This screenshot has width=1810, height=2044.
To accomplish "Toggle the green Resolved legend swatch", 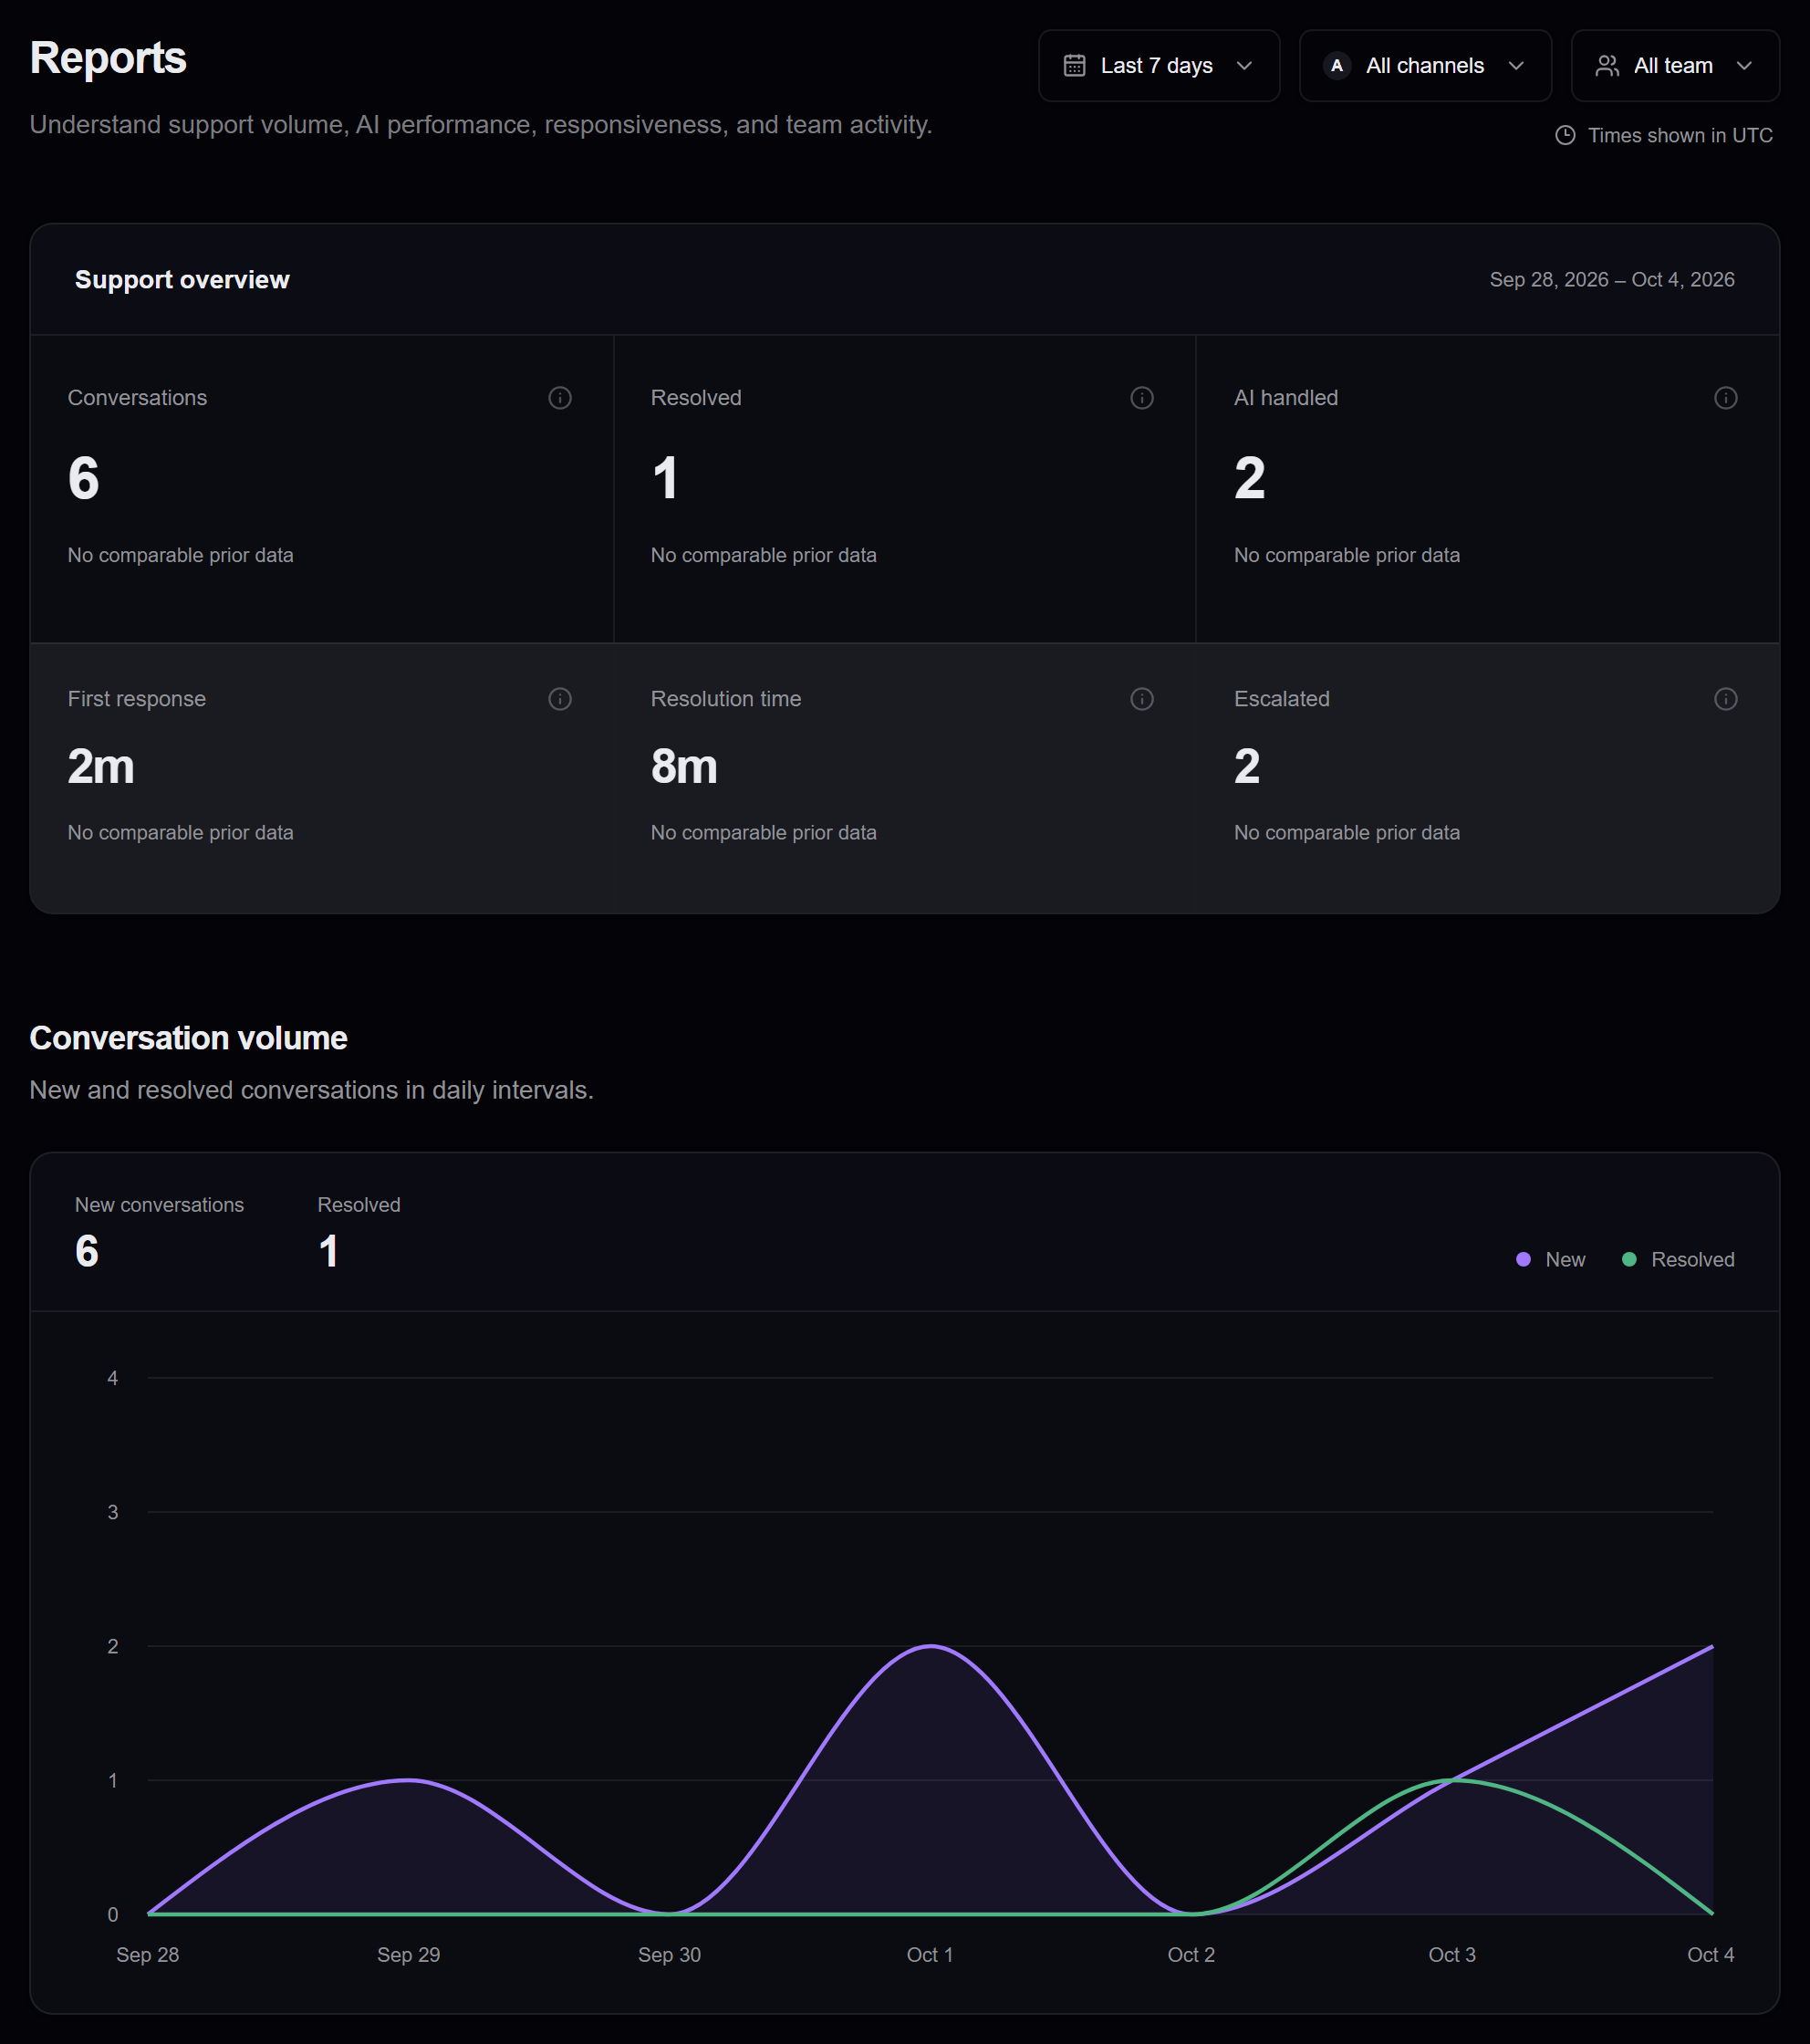I will pos(1629,1260).
